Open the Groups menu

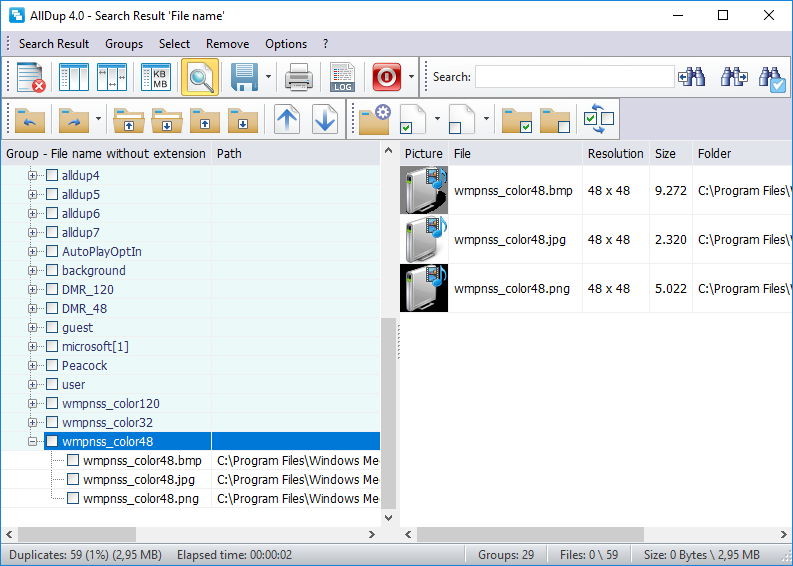[124, 44]
